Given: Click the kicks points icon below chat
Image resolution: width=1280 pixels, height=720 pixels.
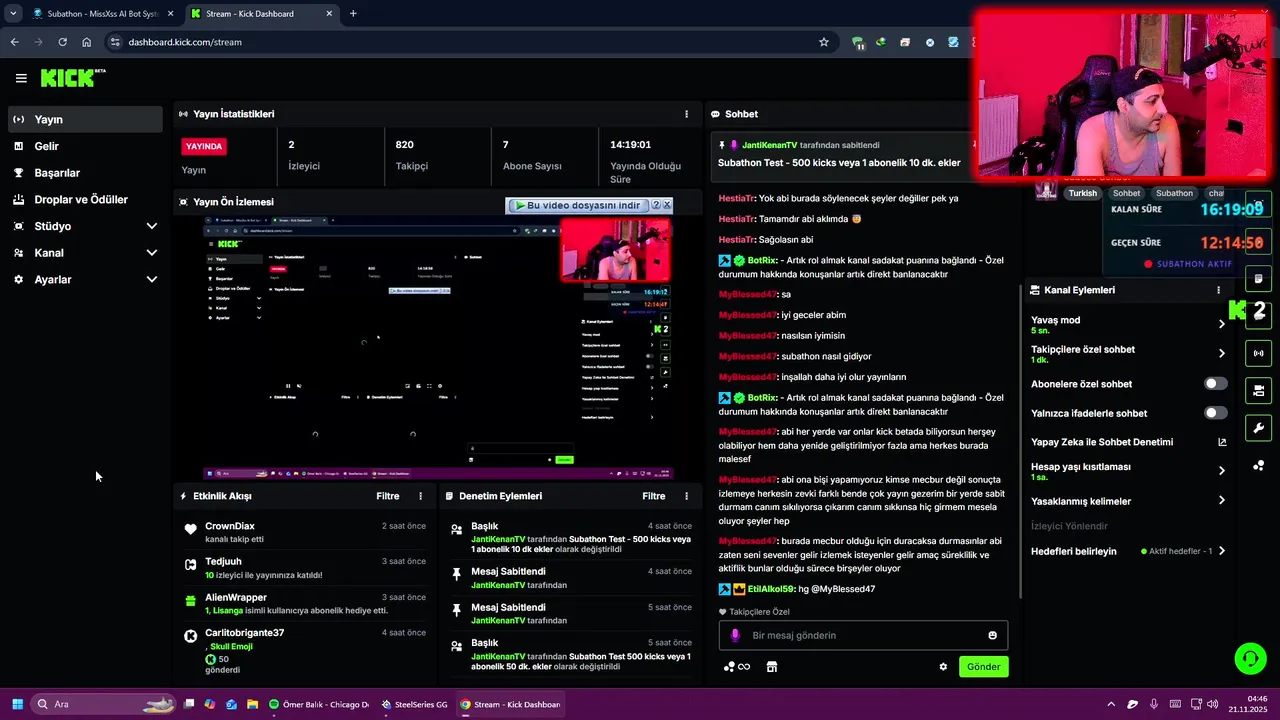Looking at the screenshot, I should point(736,667).
